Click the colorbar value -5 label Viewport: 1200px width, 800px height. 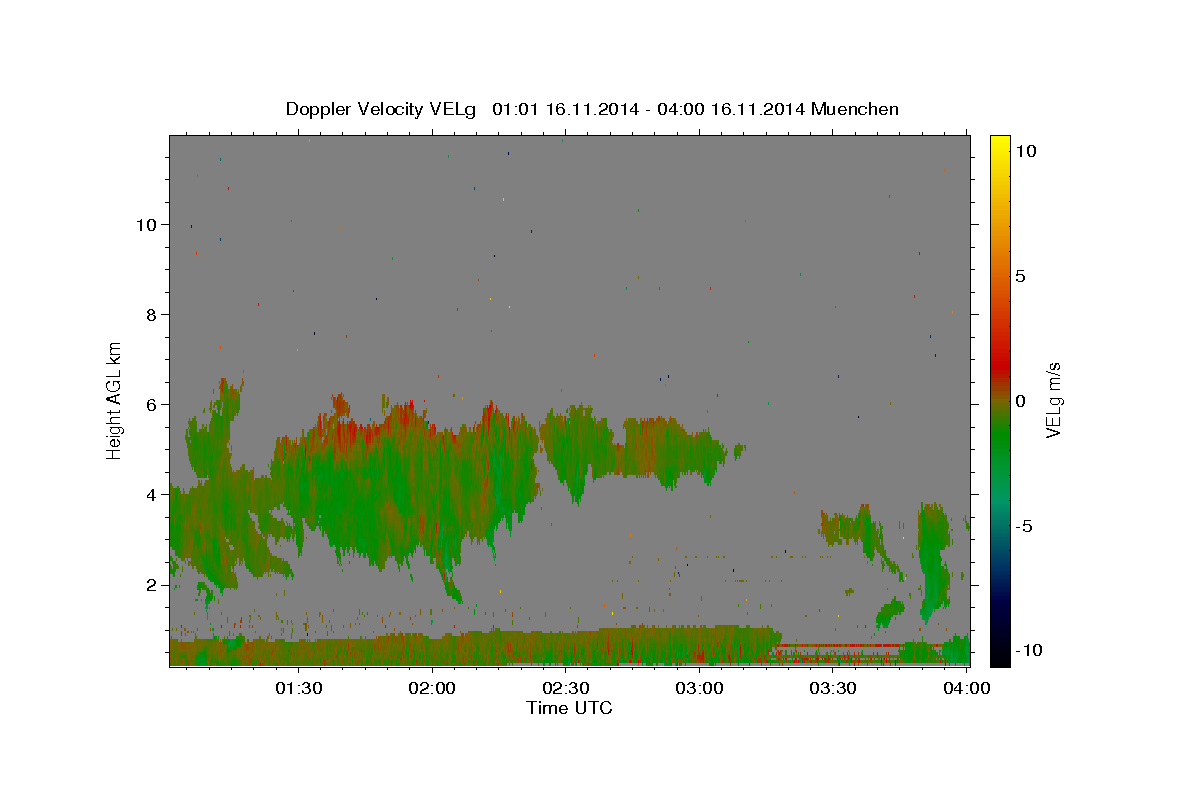point(1024,526)
